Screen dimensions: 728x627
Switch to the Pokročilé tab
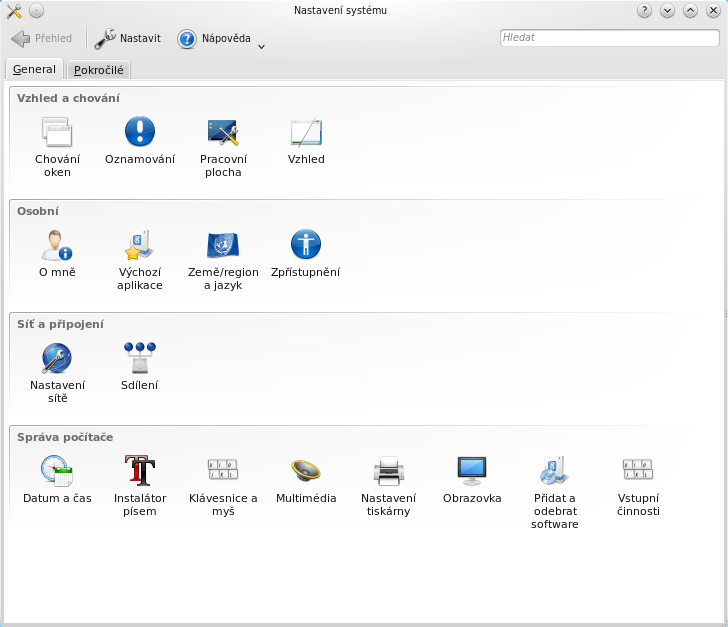[x=98, y=70]
